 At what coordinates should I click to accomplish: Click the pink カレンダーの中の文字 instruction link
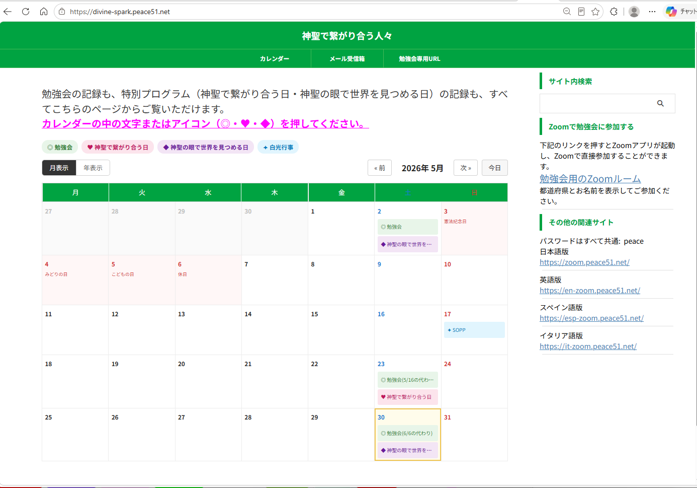[205, 124]
